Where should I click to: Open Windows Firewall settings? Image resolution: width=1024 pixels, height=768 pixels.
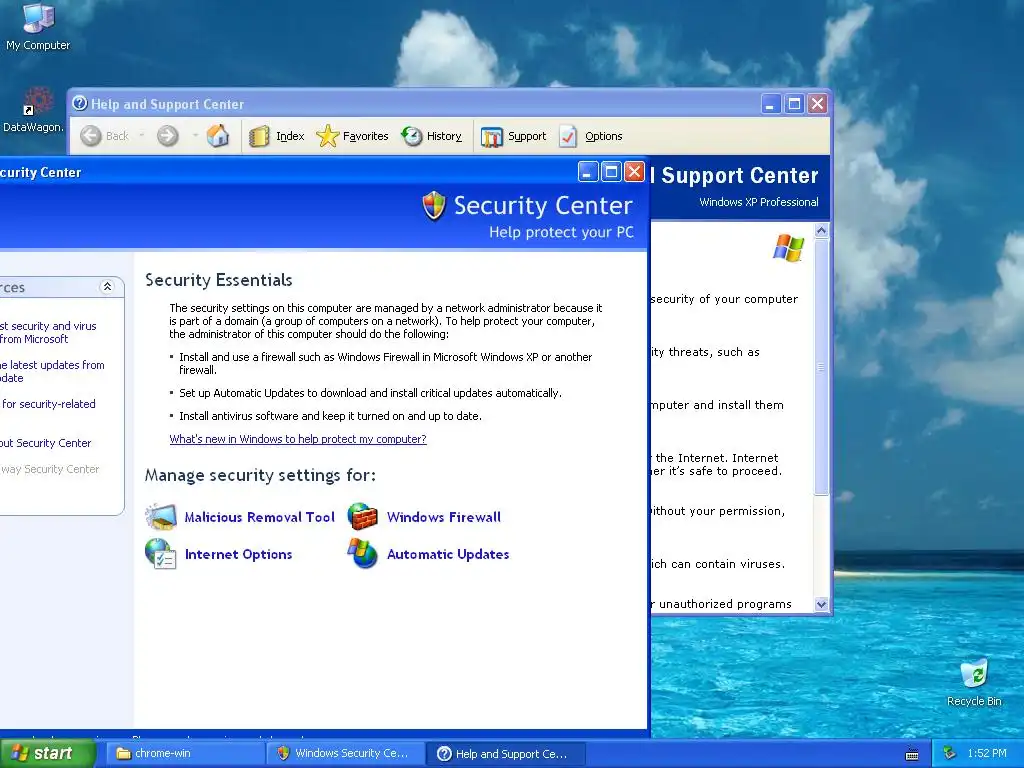click(444, 517)
